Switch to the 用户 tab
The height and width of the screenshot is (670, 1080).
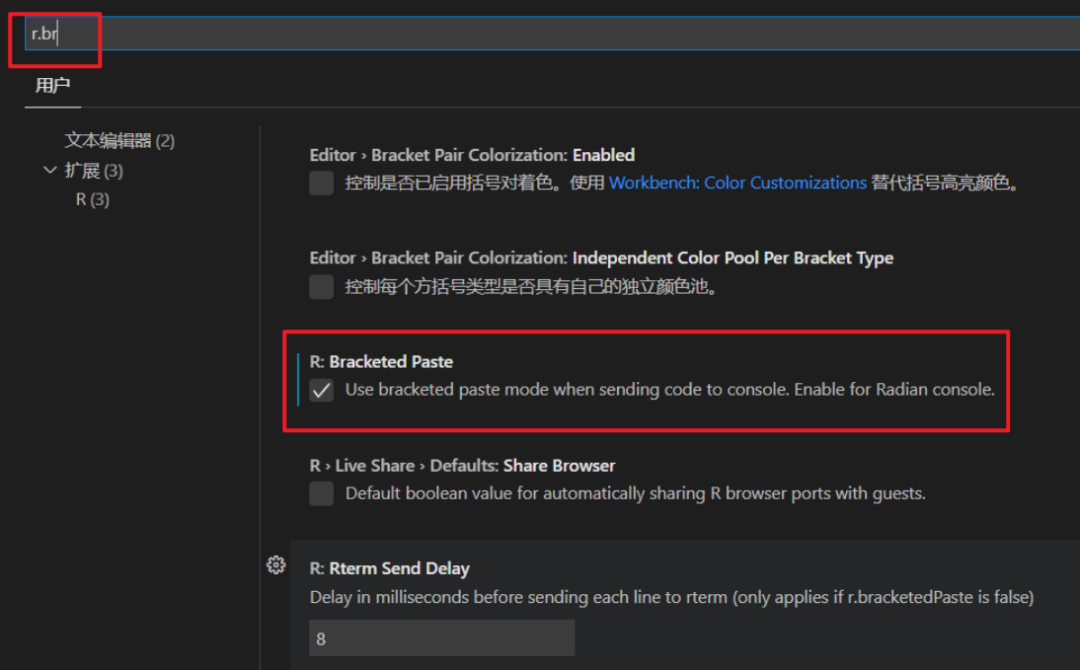tap(52, 86)
